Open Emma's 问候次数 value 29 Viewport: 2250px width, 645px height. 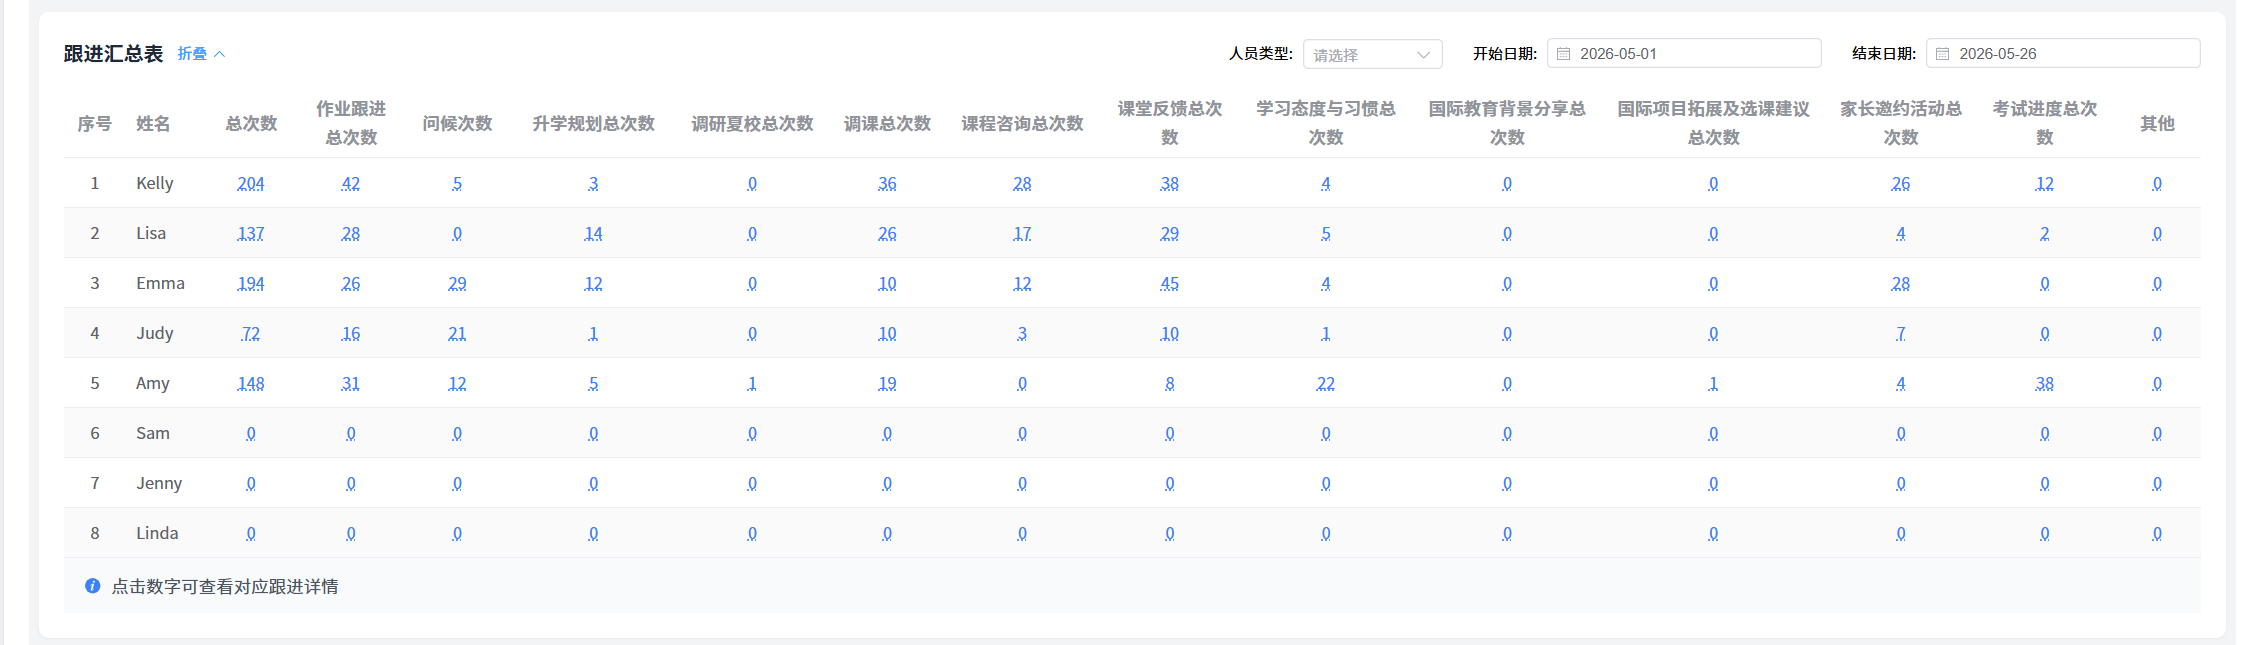point(457,284)
